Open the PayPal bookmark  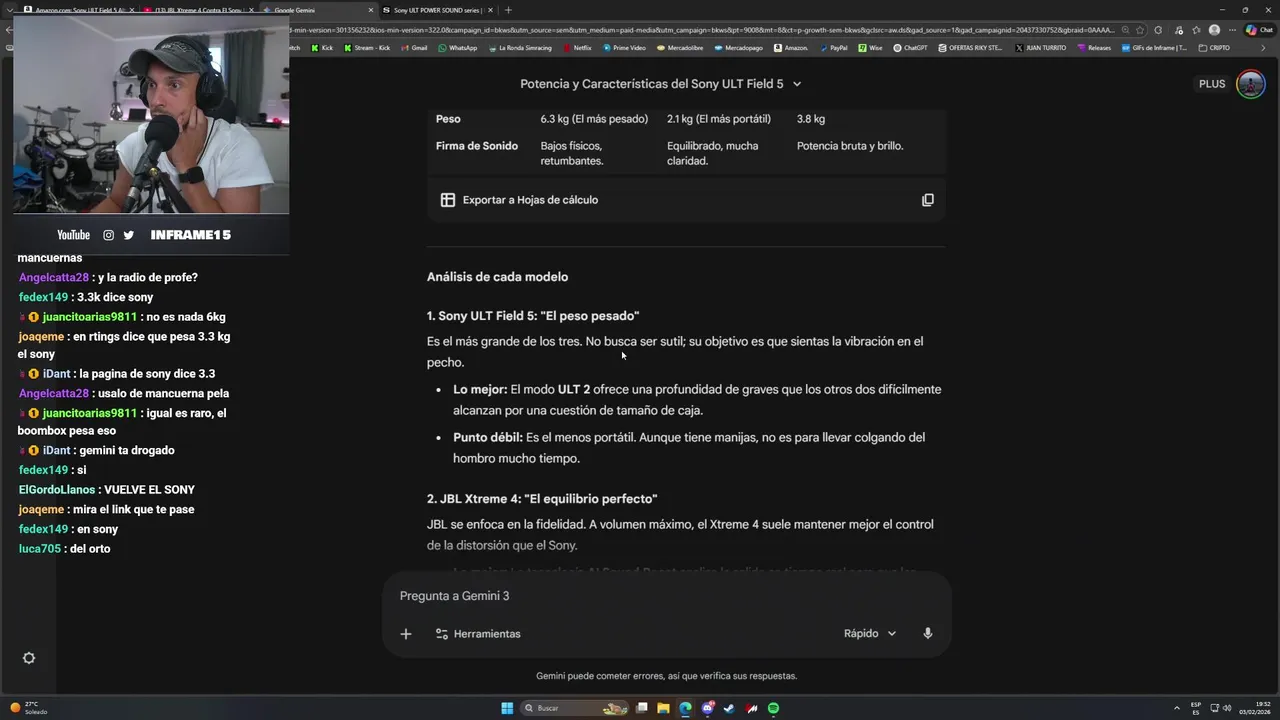click(833, 48)
